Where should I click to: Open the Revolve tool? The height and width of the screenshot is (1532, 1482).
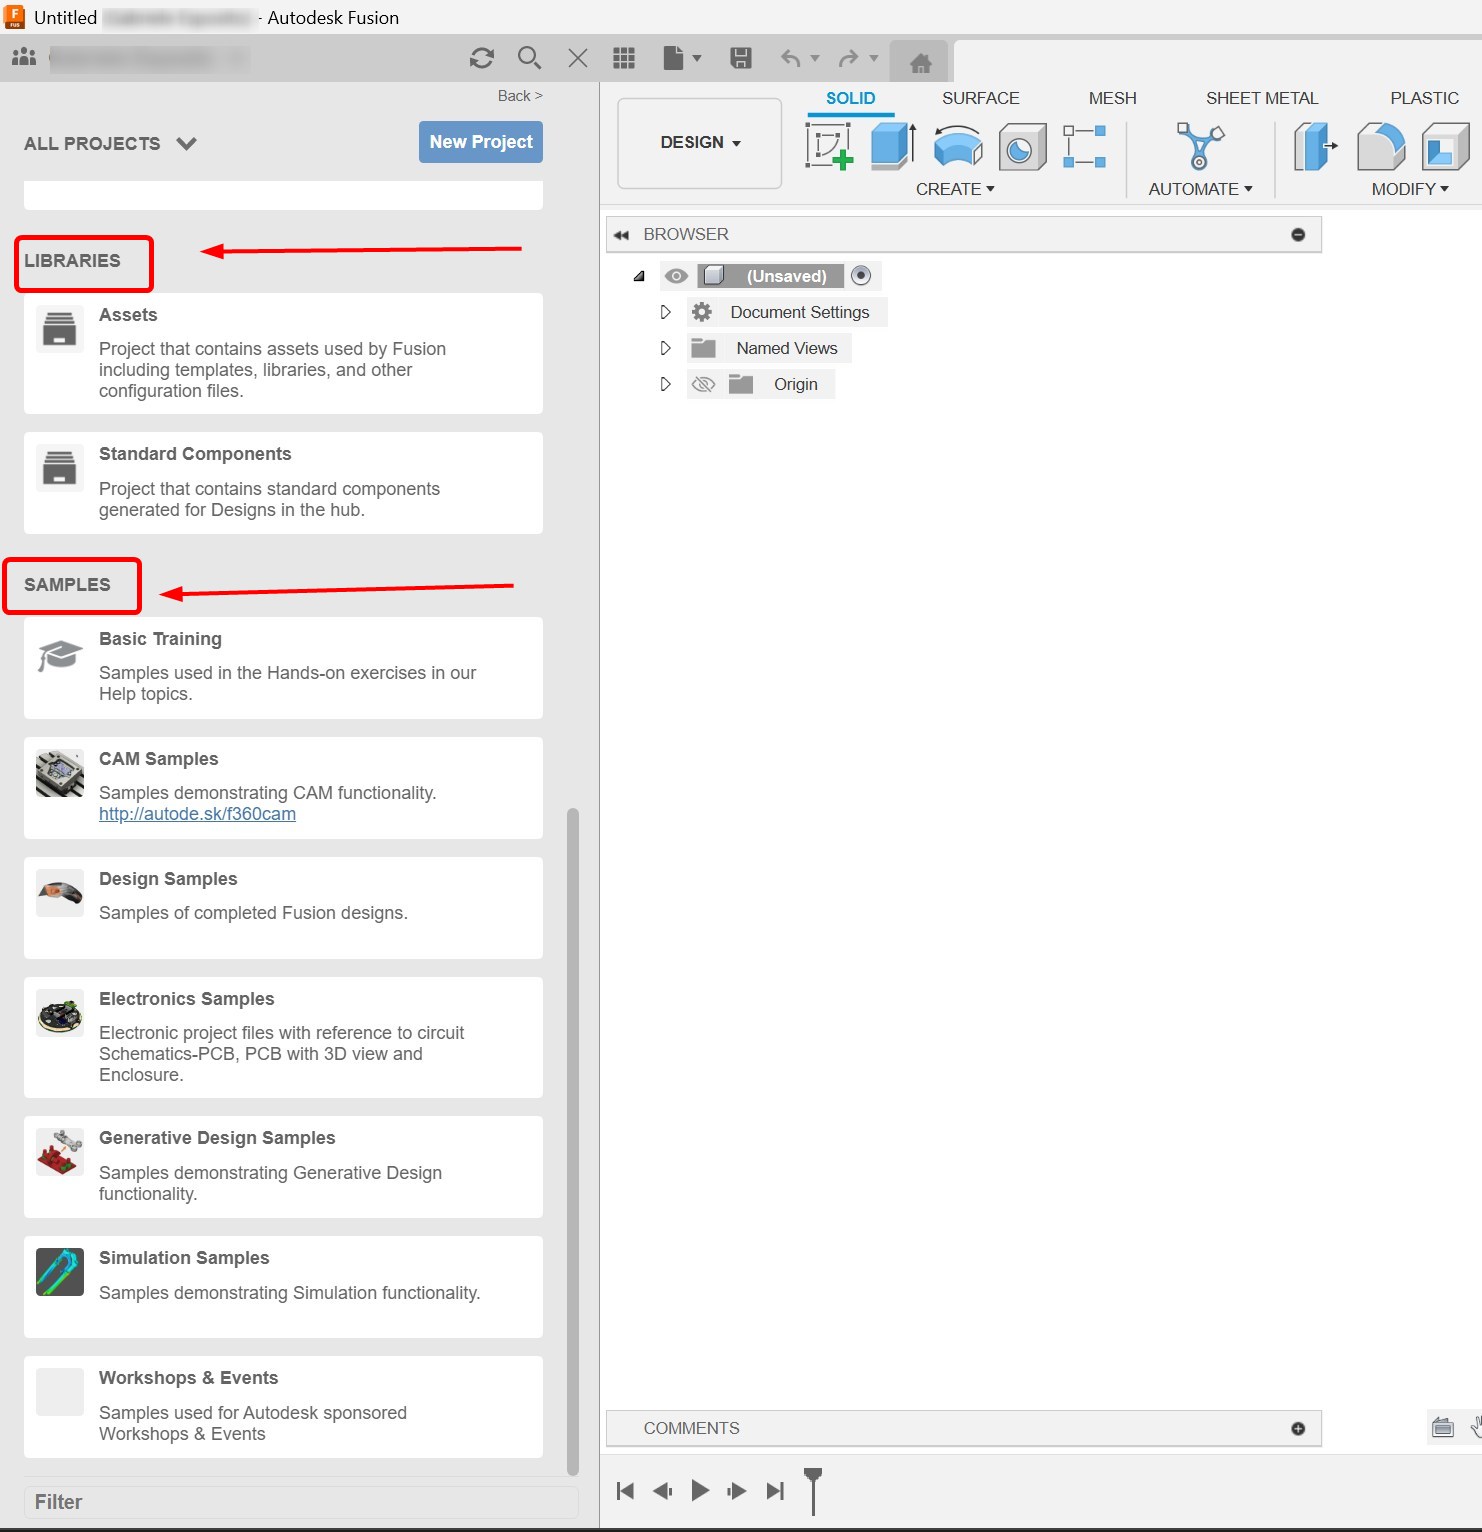pyautogui.click(x=956, y=147)
